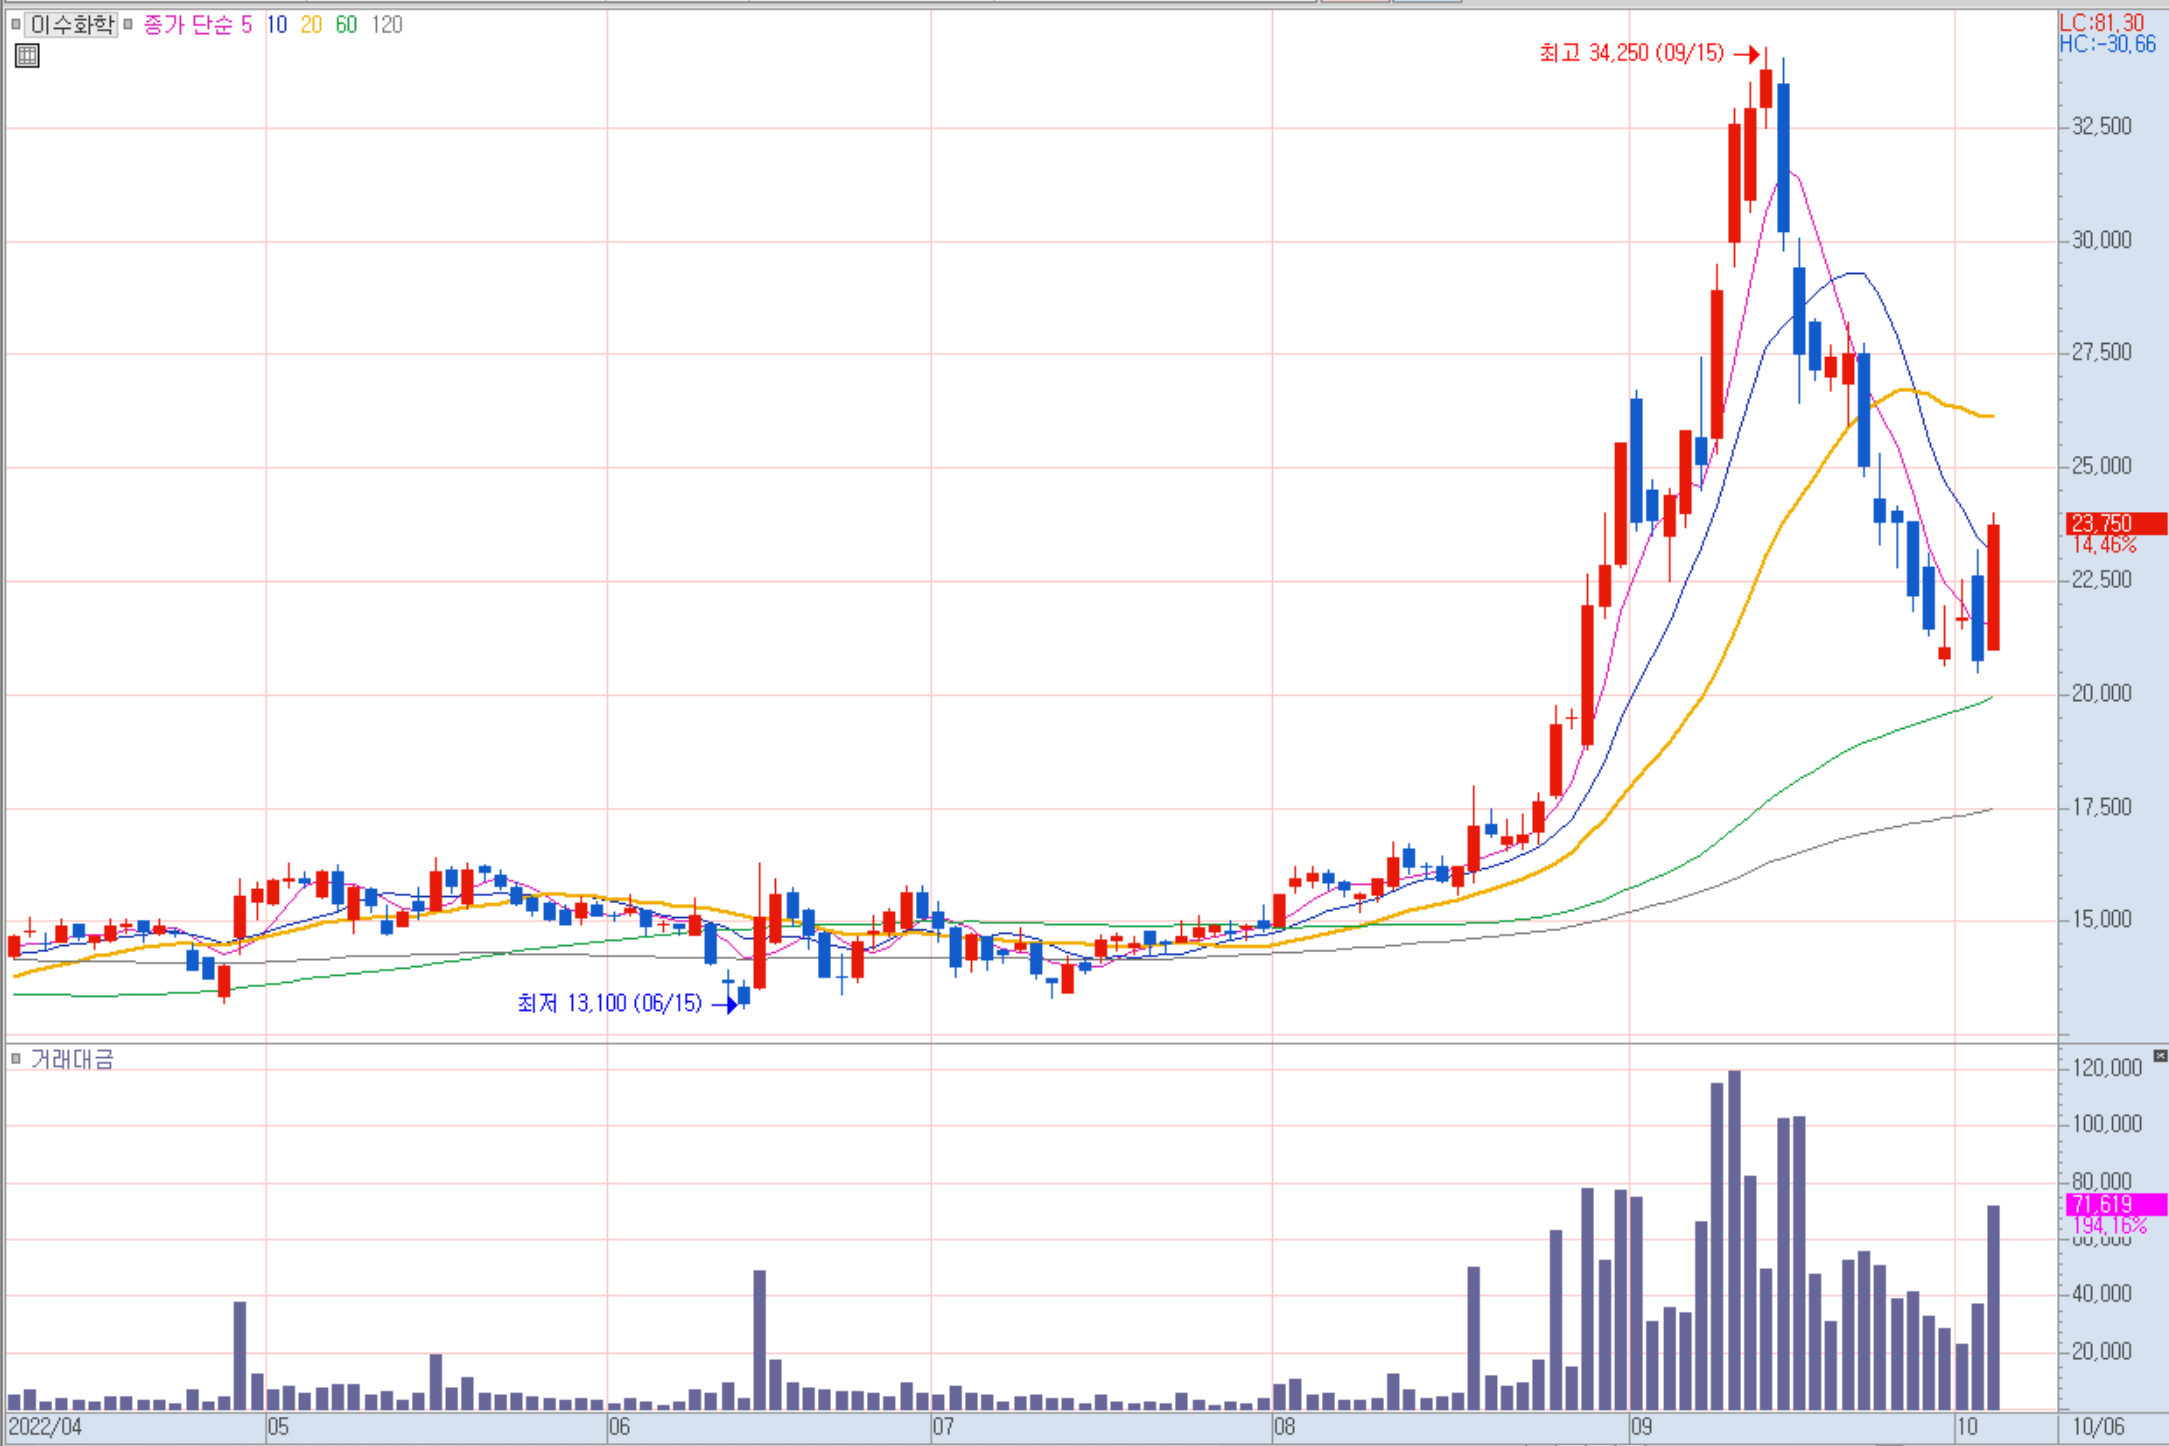Image resolution: width=2169 pixels, height=1446 pixels.
Task: Toggle the 10-day moving average label
Action: click(277, 24)
